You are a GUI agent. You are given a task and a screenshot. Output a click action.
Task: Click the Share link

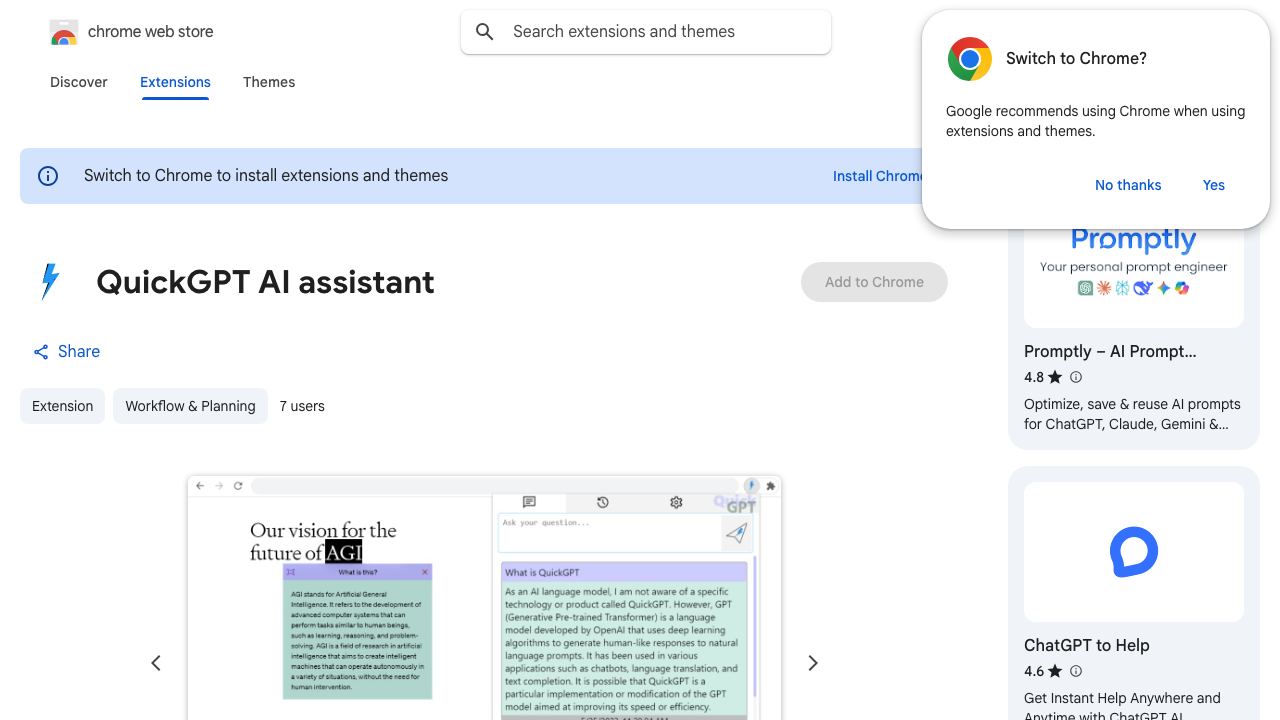(66, 352)
